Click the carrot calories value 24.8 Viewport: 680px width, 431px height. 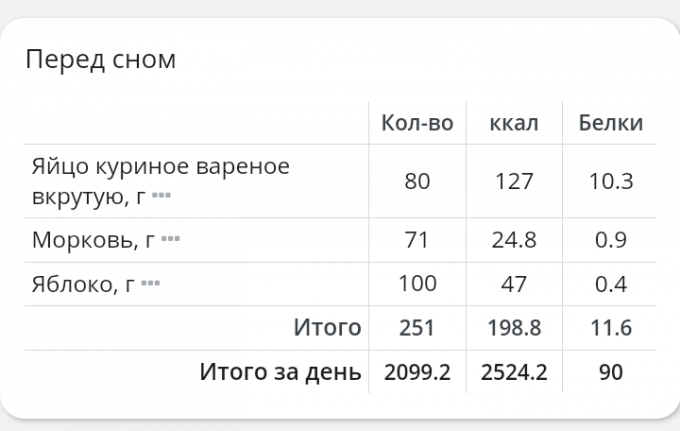point(514,240)
